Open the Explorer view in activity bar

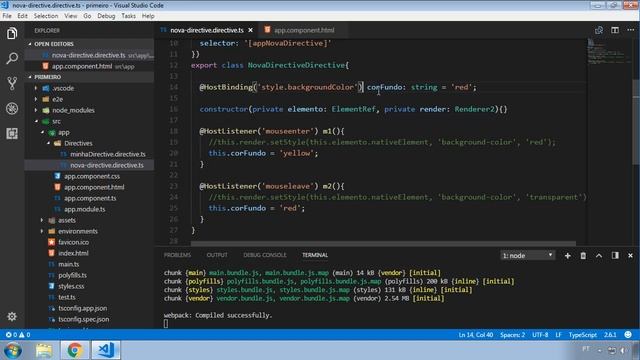pos(12,33)
